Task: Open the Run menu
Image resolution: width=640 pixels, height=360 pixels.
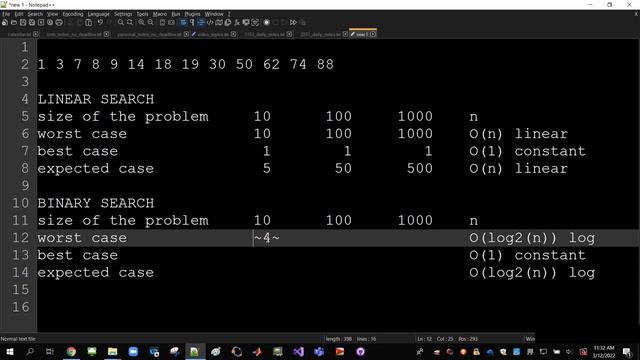Action: tap(176, 14)
